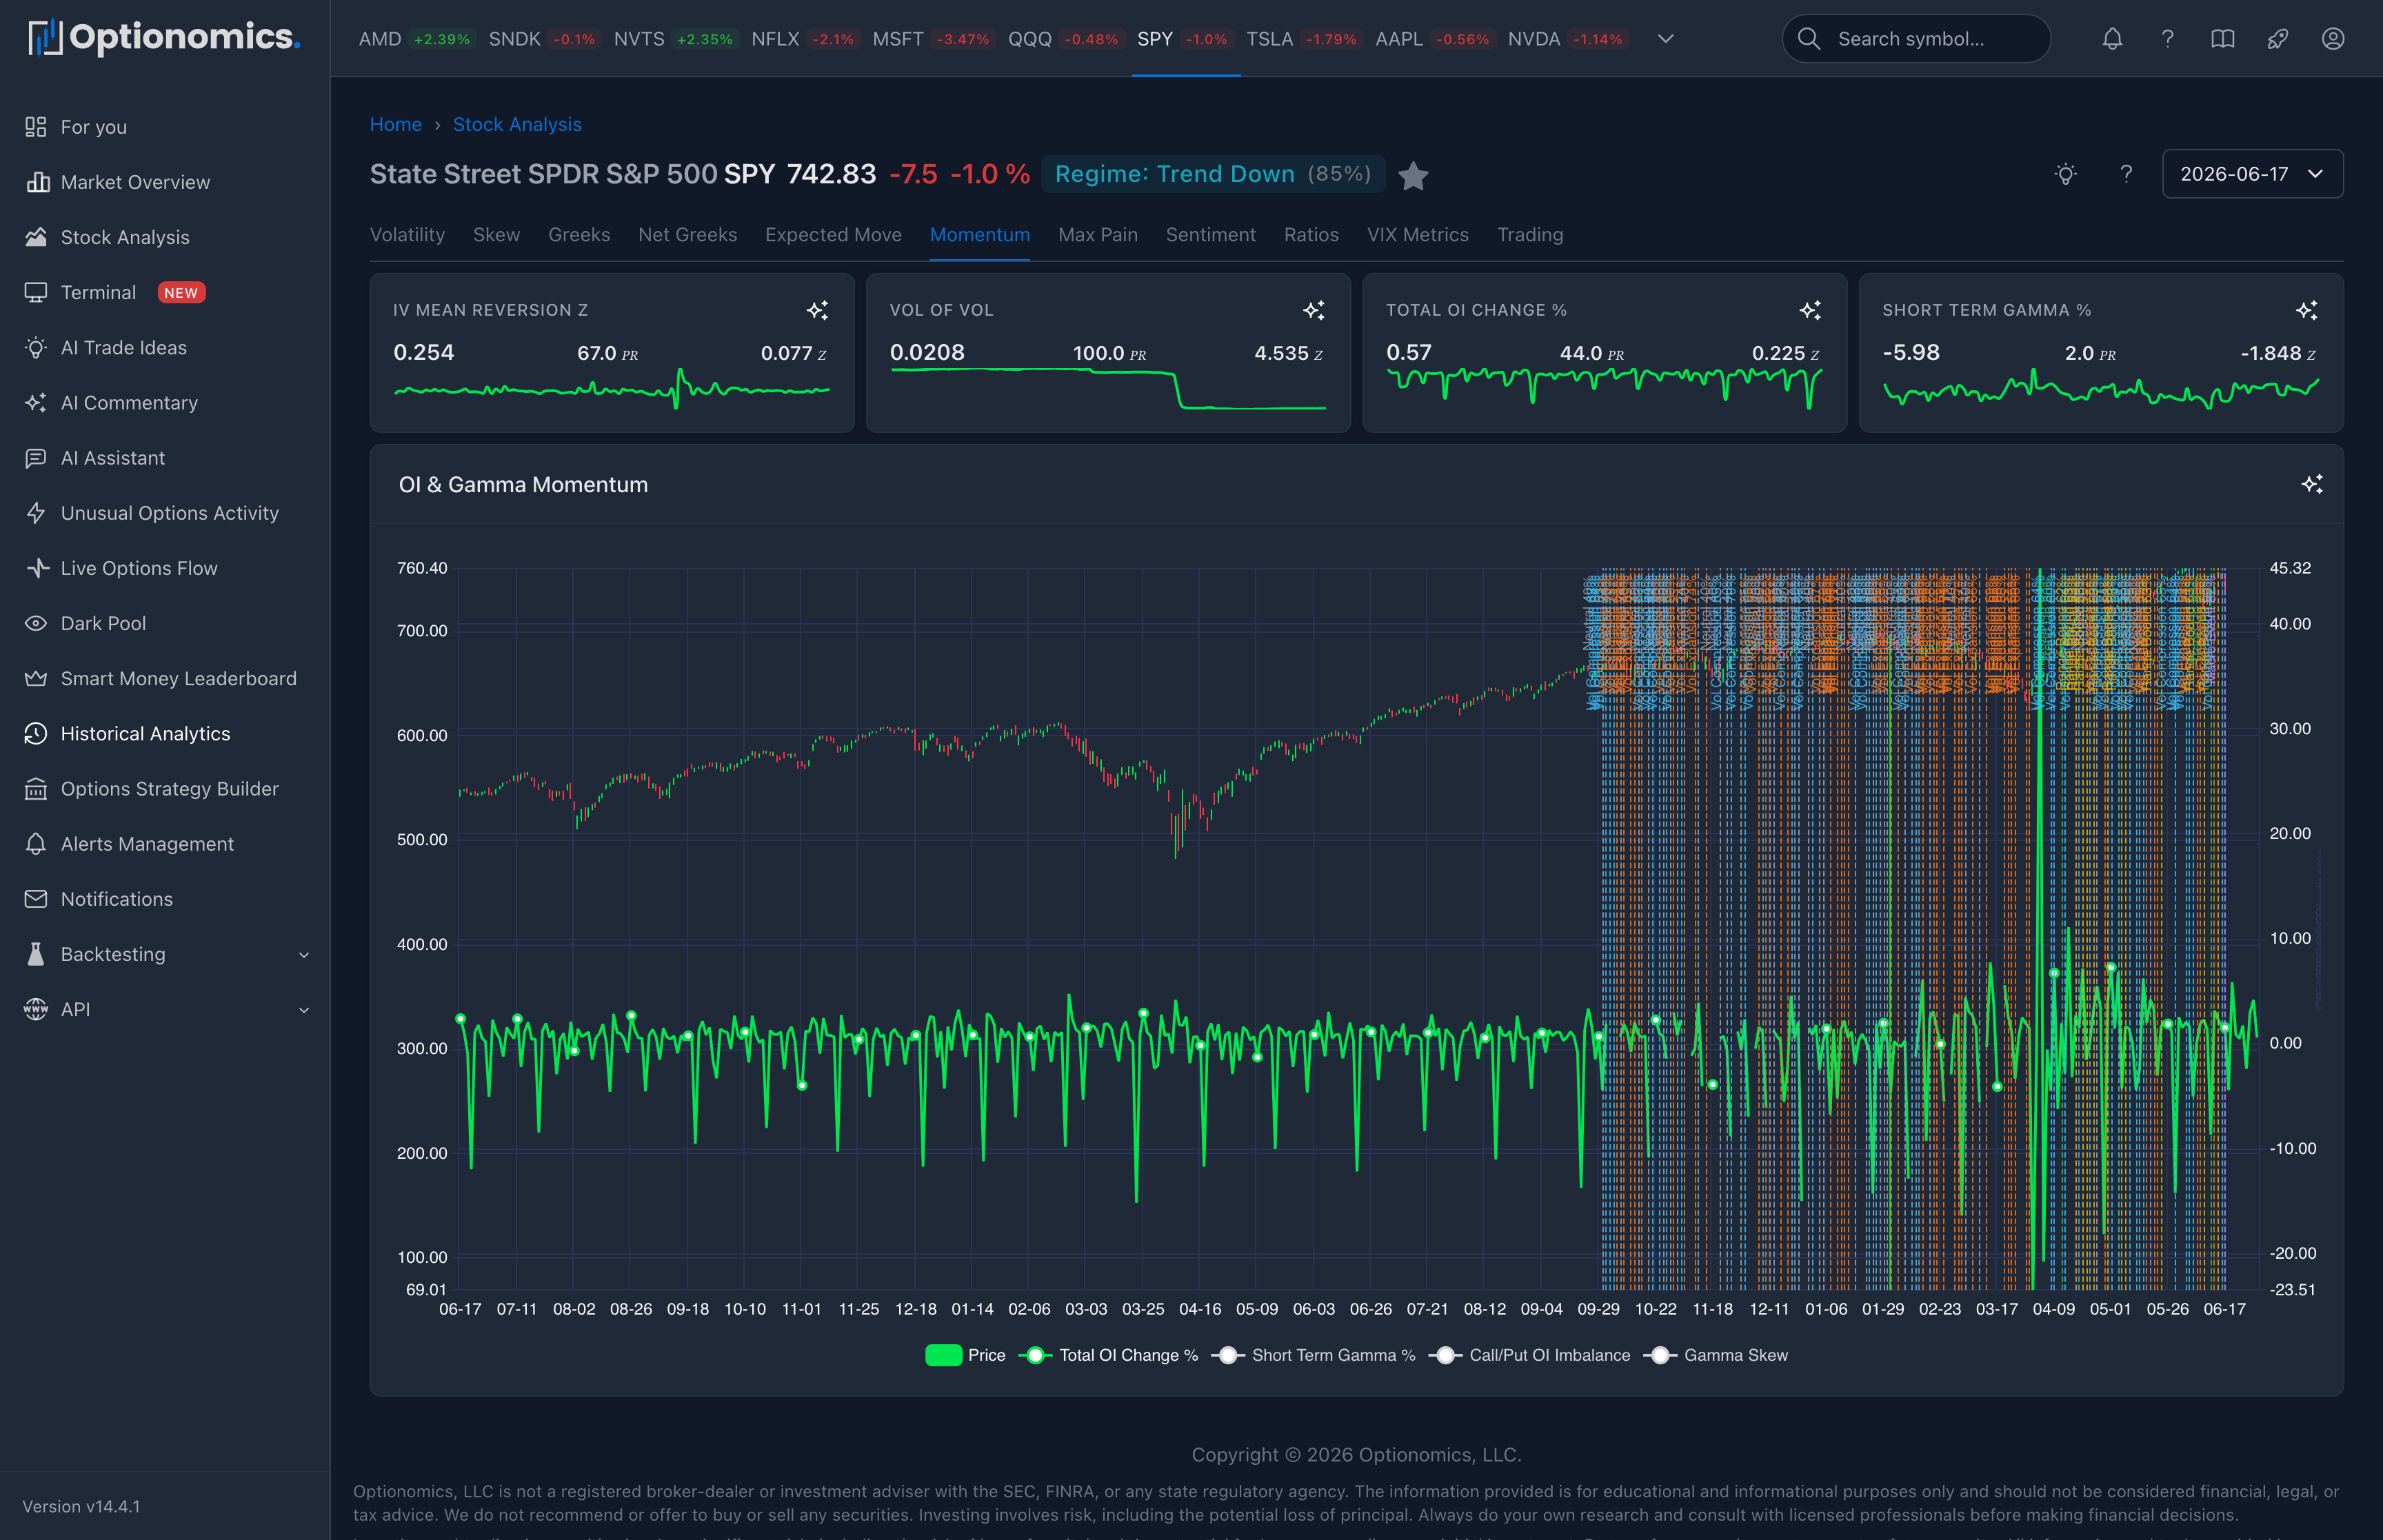
Task: Switch to the VIX Metrics tab
Action: [1417, 235]
